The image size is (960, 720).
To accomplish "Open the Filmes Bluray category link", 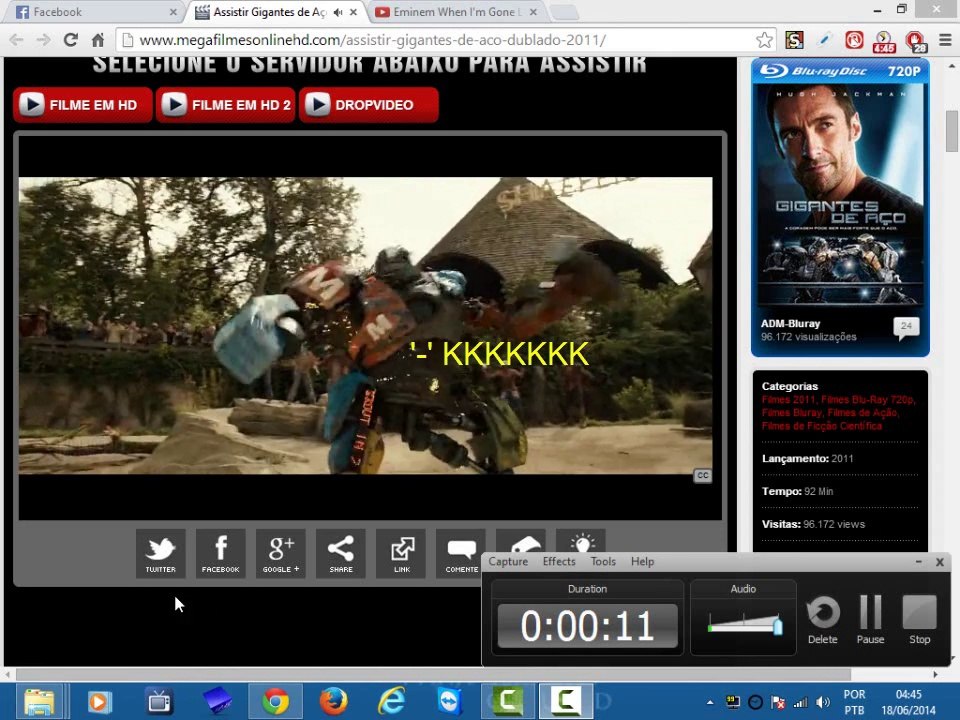I will (792, 413).
